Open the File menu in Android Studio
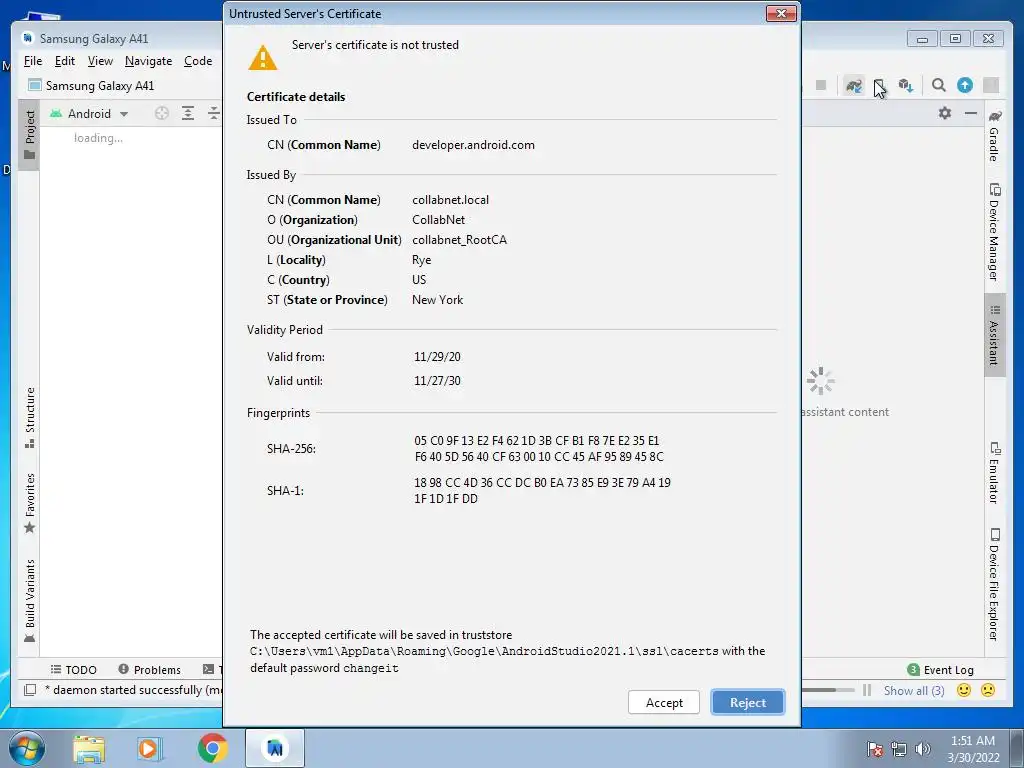 [33, 61]
